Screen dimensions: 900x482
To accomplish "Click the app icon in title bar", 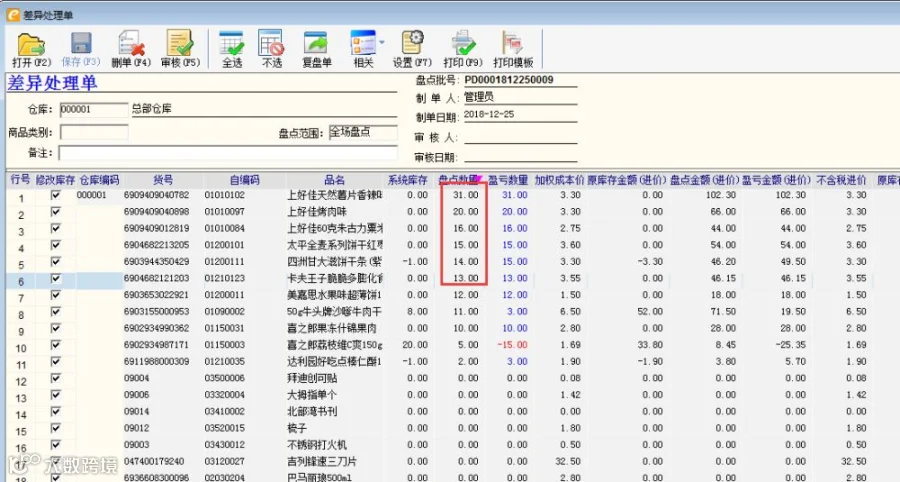I will pos(13,15).
